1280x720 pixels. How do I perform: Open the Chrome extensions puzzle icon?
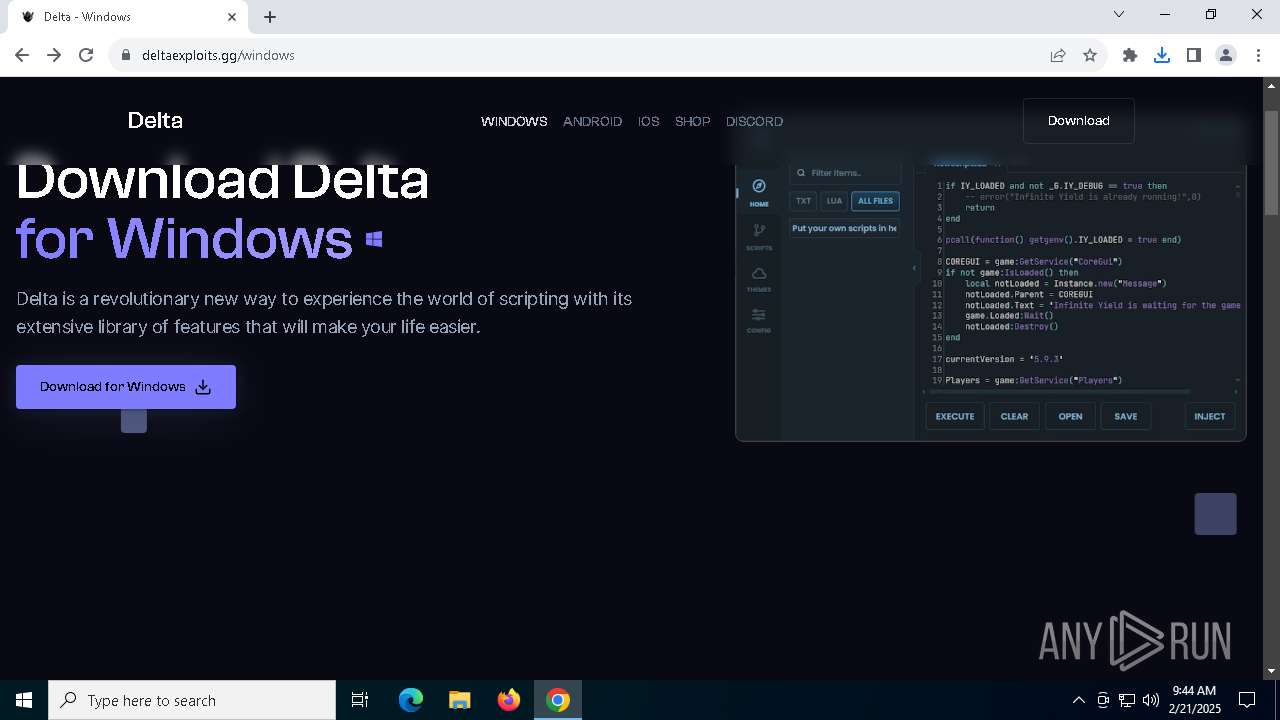1130,55
